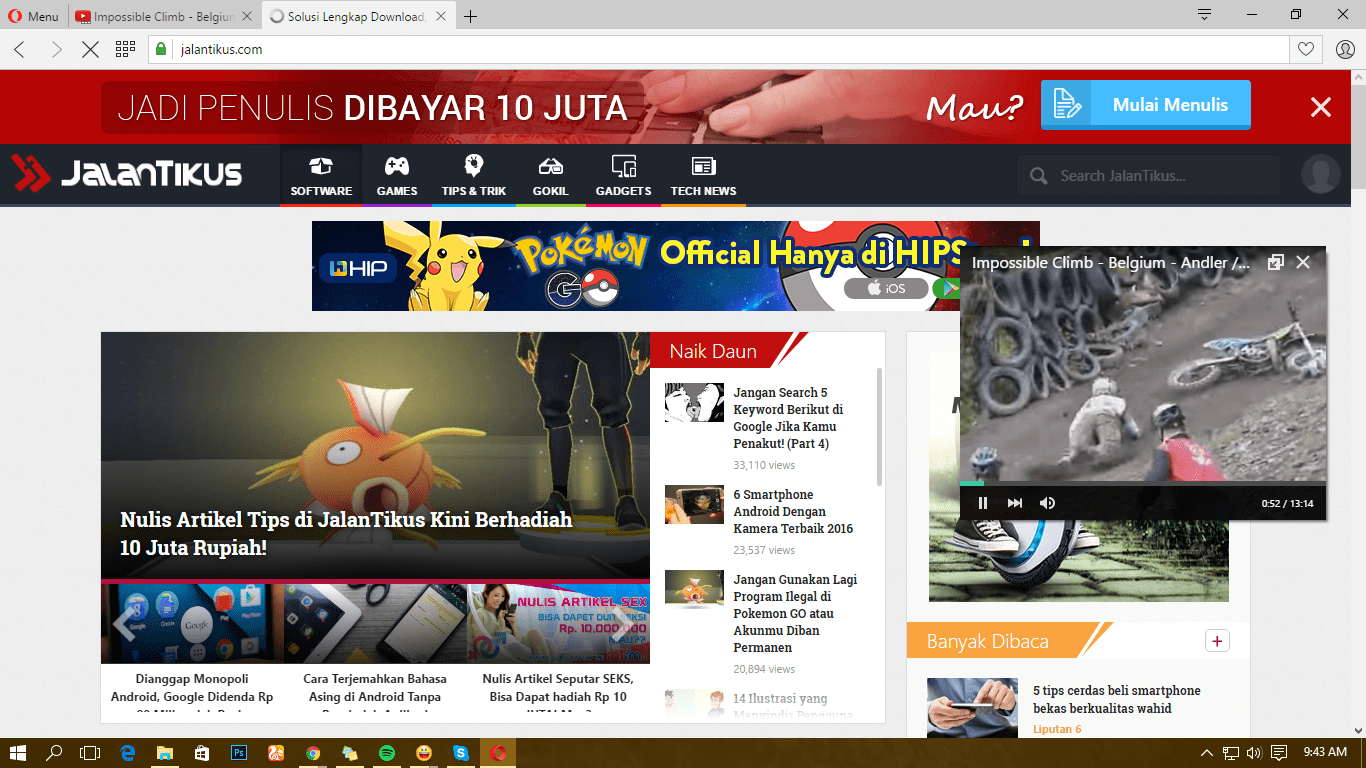The width and height of the screenshot is (1366, 768).
Task: Focus the jalantikus.com address bar
Action: tap(718, 49)
